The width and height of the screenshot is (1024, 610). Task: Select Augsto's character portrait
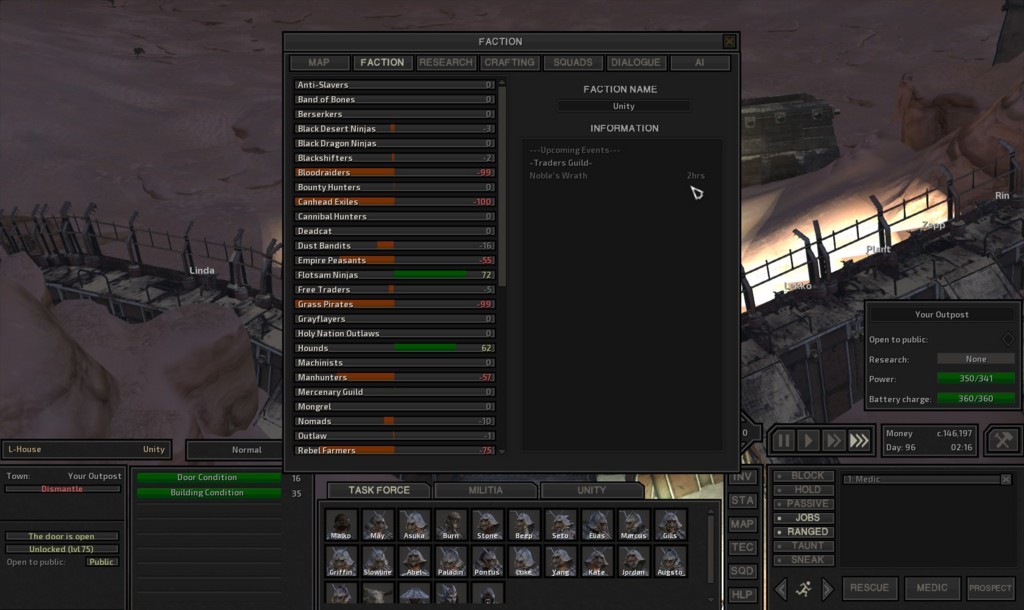click(670, 562)
